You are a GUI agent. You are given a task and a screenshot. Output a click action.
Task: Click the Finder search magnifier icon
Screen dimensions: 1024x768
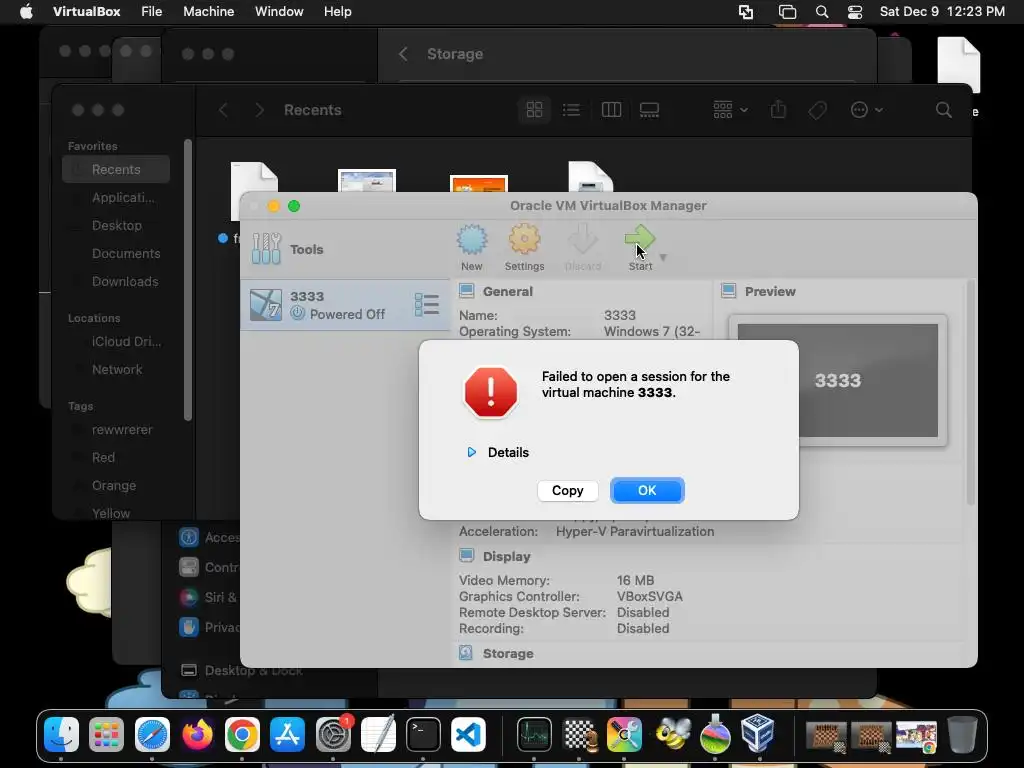(944, 110)
